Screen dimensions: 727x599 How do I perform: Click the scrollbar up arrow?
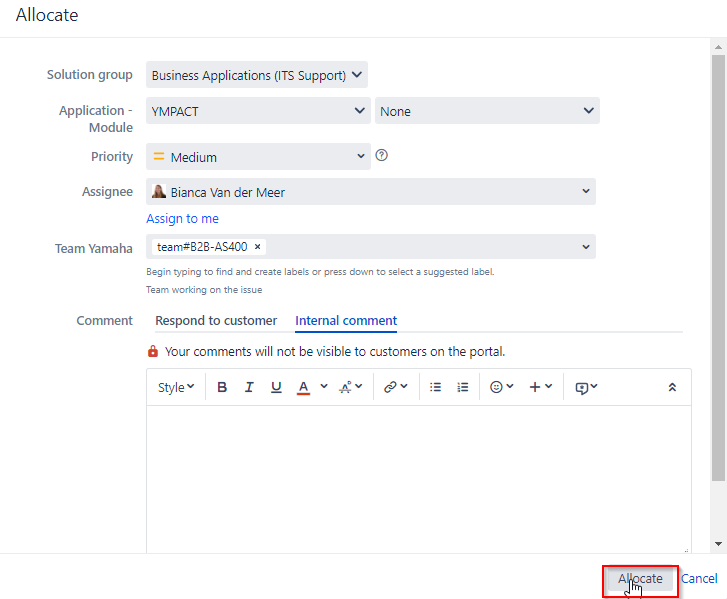click(718, 47)
